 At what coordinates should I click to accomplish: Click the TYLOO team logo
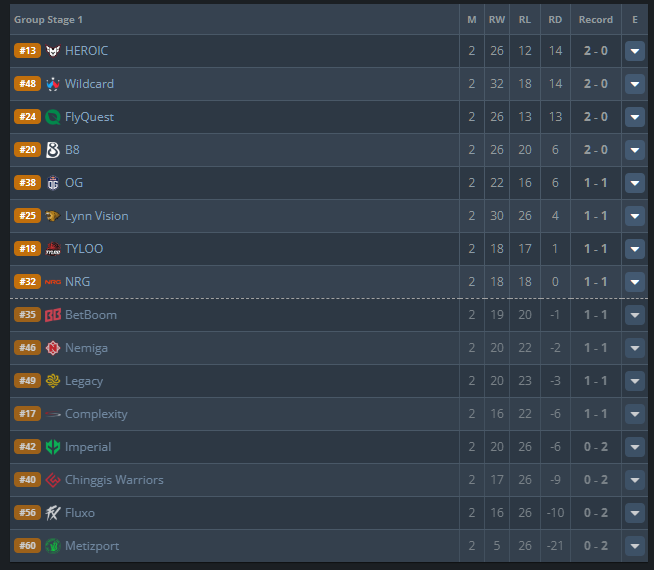tap(53, 249)
